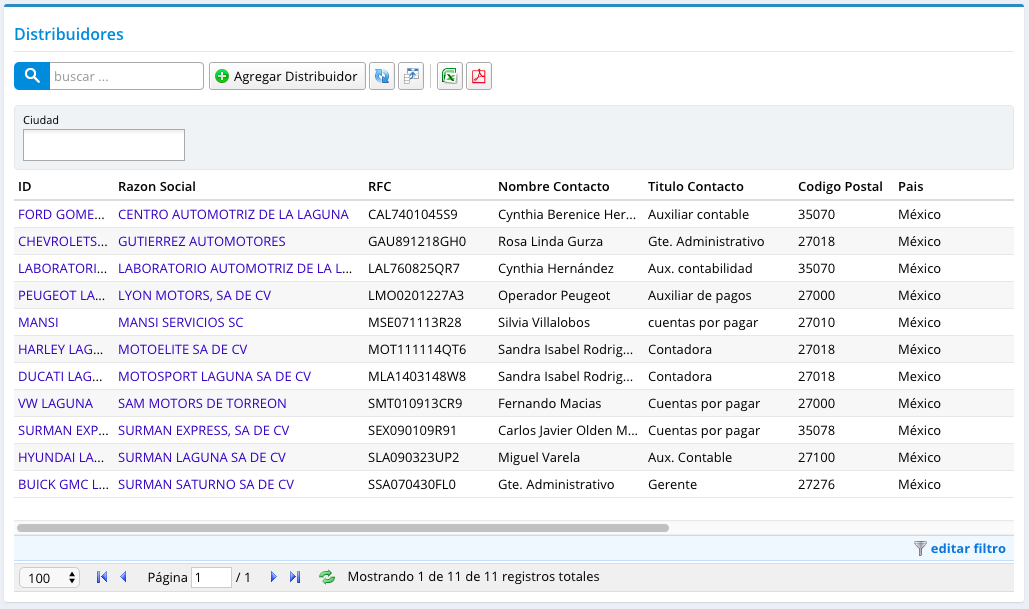Viewport: 1029px width, 609px height.
Task: Open the LABORATORIO AUTOMOTRIZ DE LA L... link
Action: tap(235, 268)
